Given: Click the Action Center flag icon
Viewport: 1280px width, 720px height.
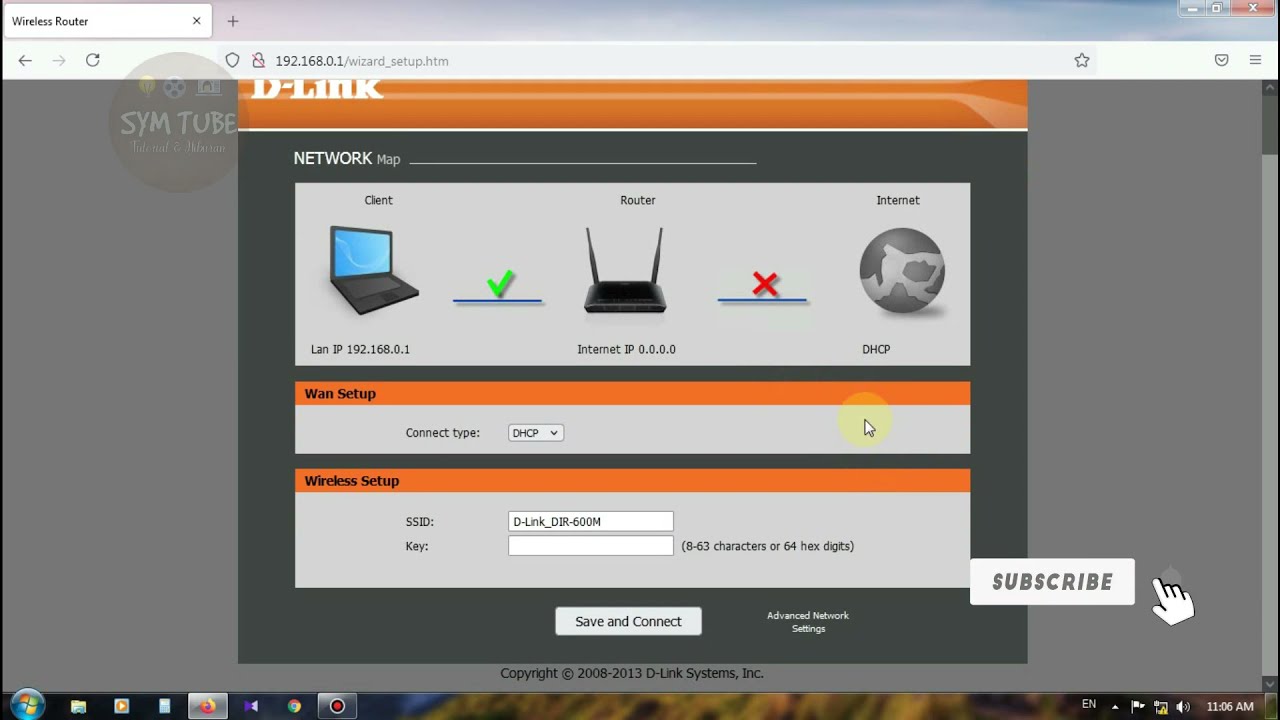Looking at the screenshot, I should point(1138,707).
